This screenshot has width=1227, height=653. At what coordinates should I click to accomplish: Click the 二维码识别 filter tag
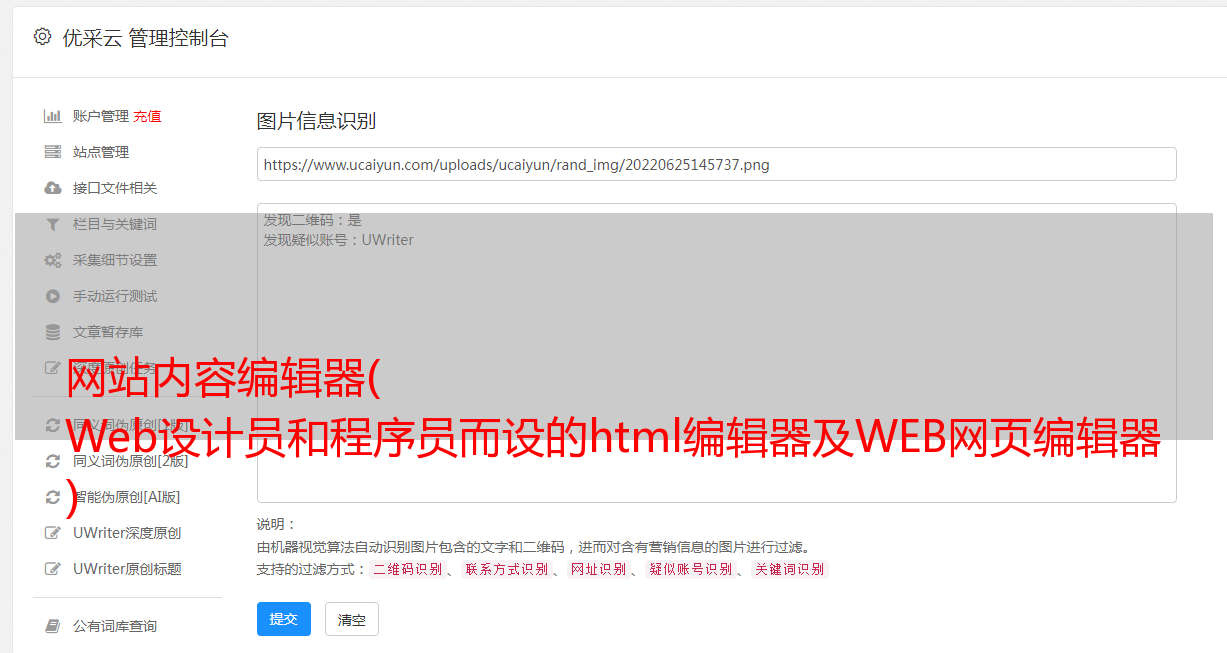tap(407, 569)
